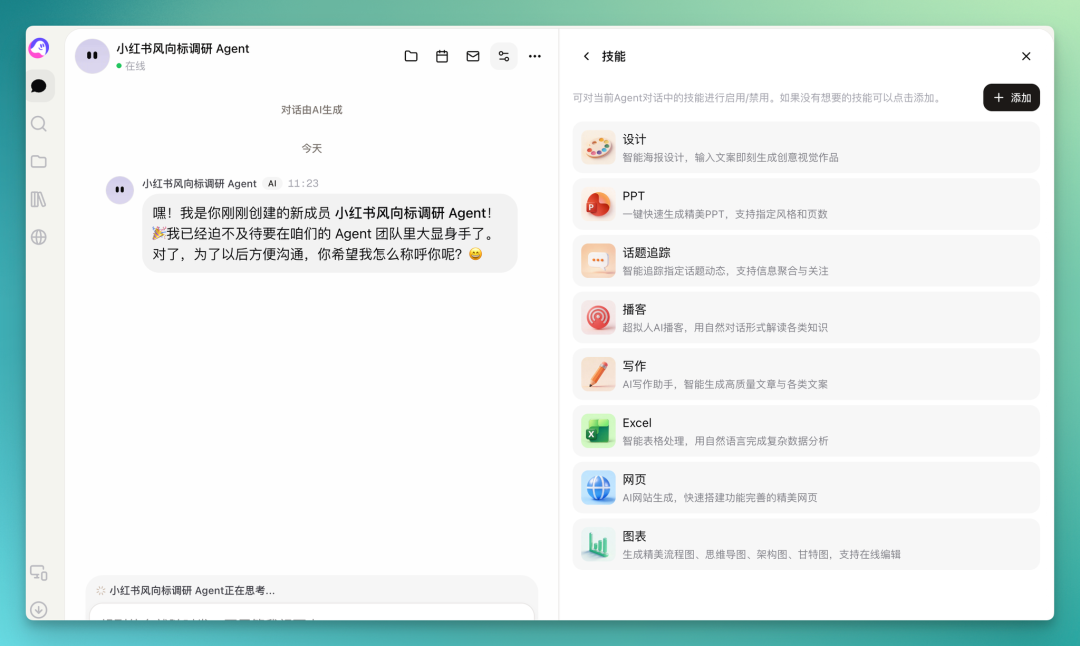Screen dimensions: 1080x646
Task: Click the 话题追踪 skill title text
Action: pos(646,253)
